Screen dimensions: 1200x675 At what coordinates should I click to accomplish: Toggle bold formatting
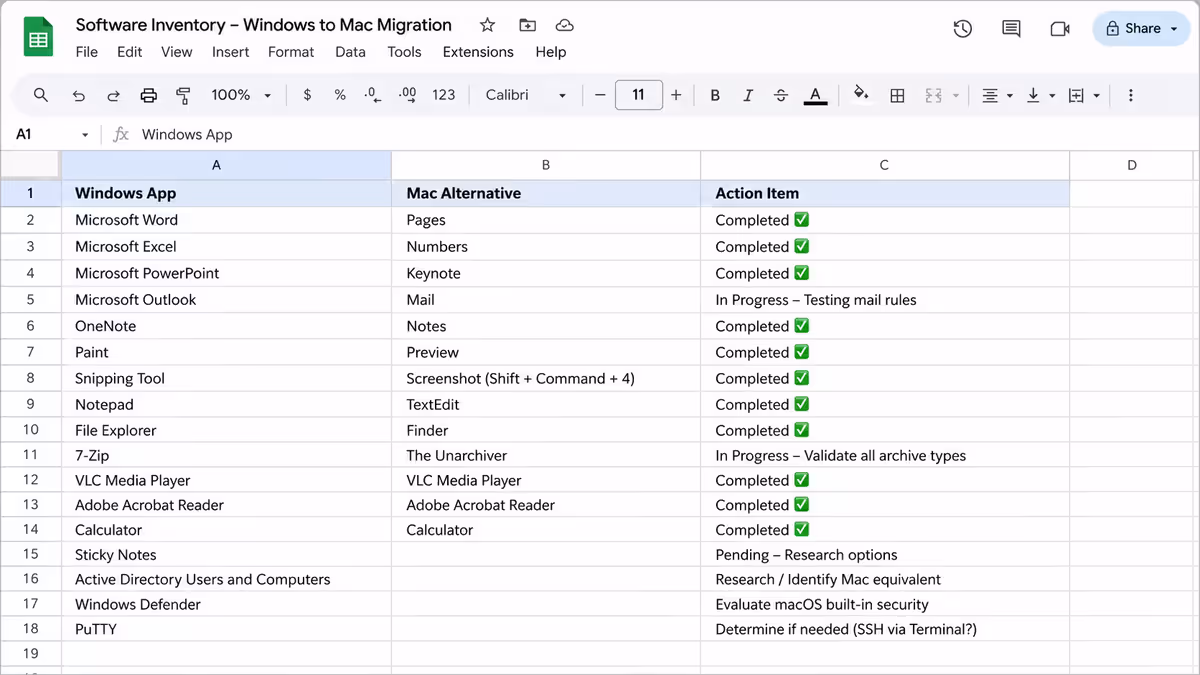click(x=715, y=95)
